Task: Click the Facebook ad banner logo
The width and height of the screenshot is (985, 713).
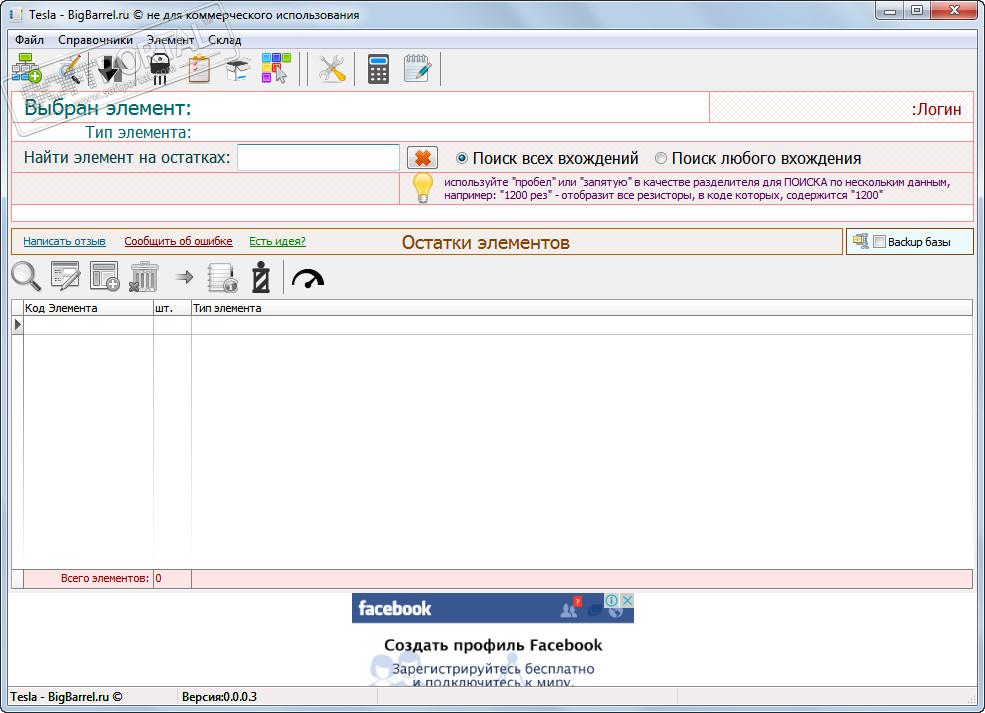Action: click(x=395, y=608)
